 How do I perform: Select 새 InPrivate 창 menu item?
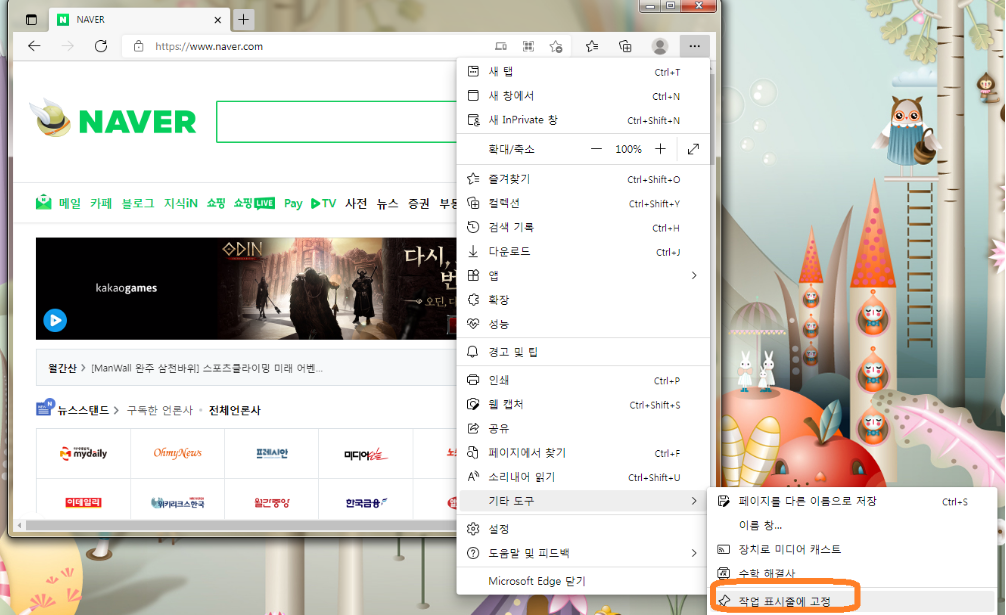[x=583, y=120]
